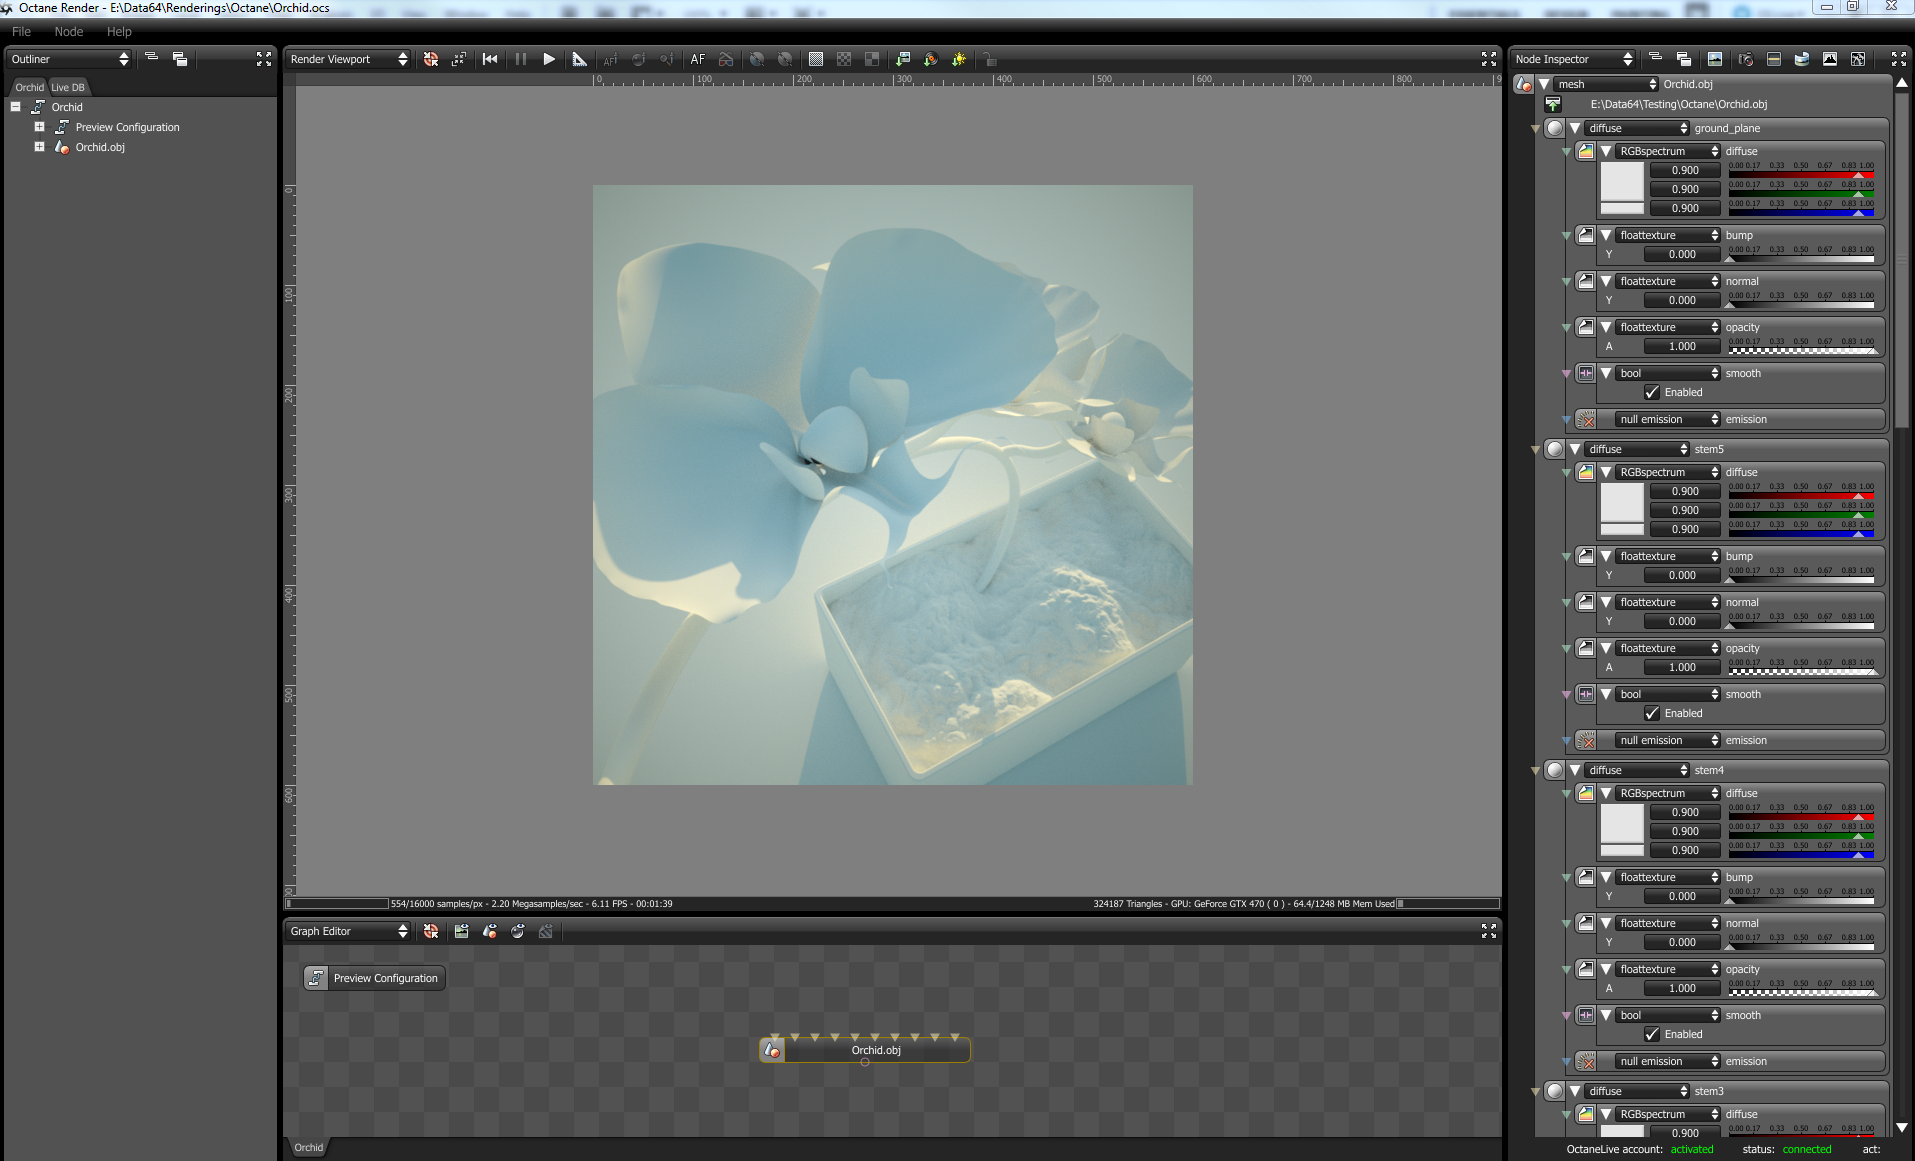Collapse the Orchid root tree node
The height and width of the screenshot is (1161, 1915).
(15, 107)
